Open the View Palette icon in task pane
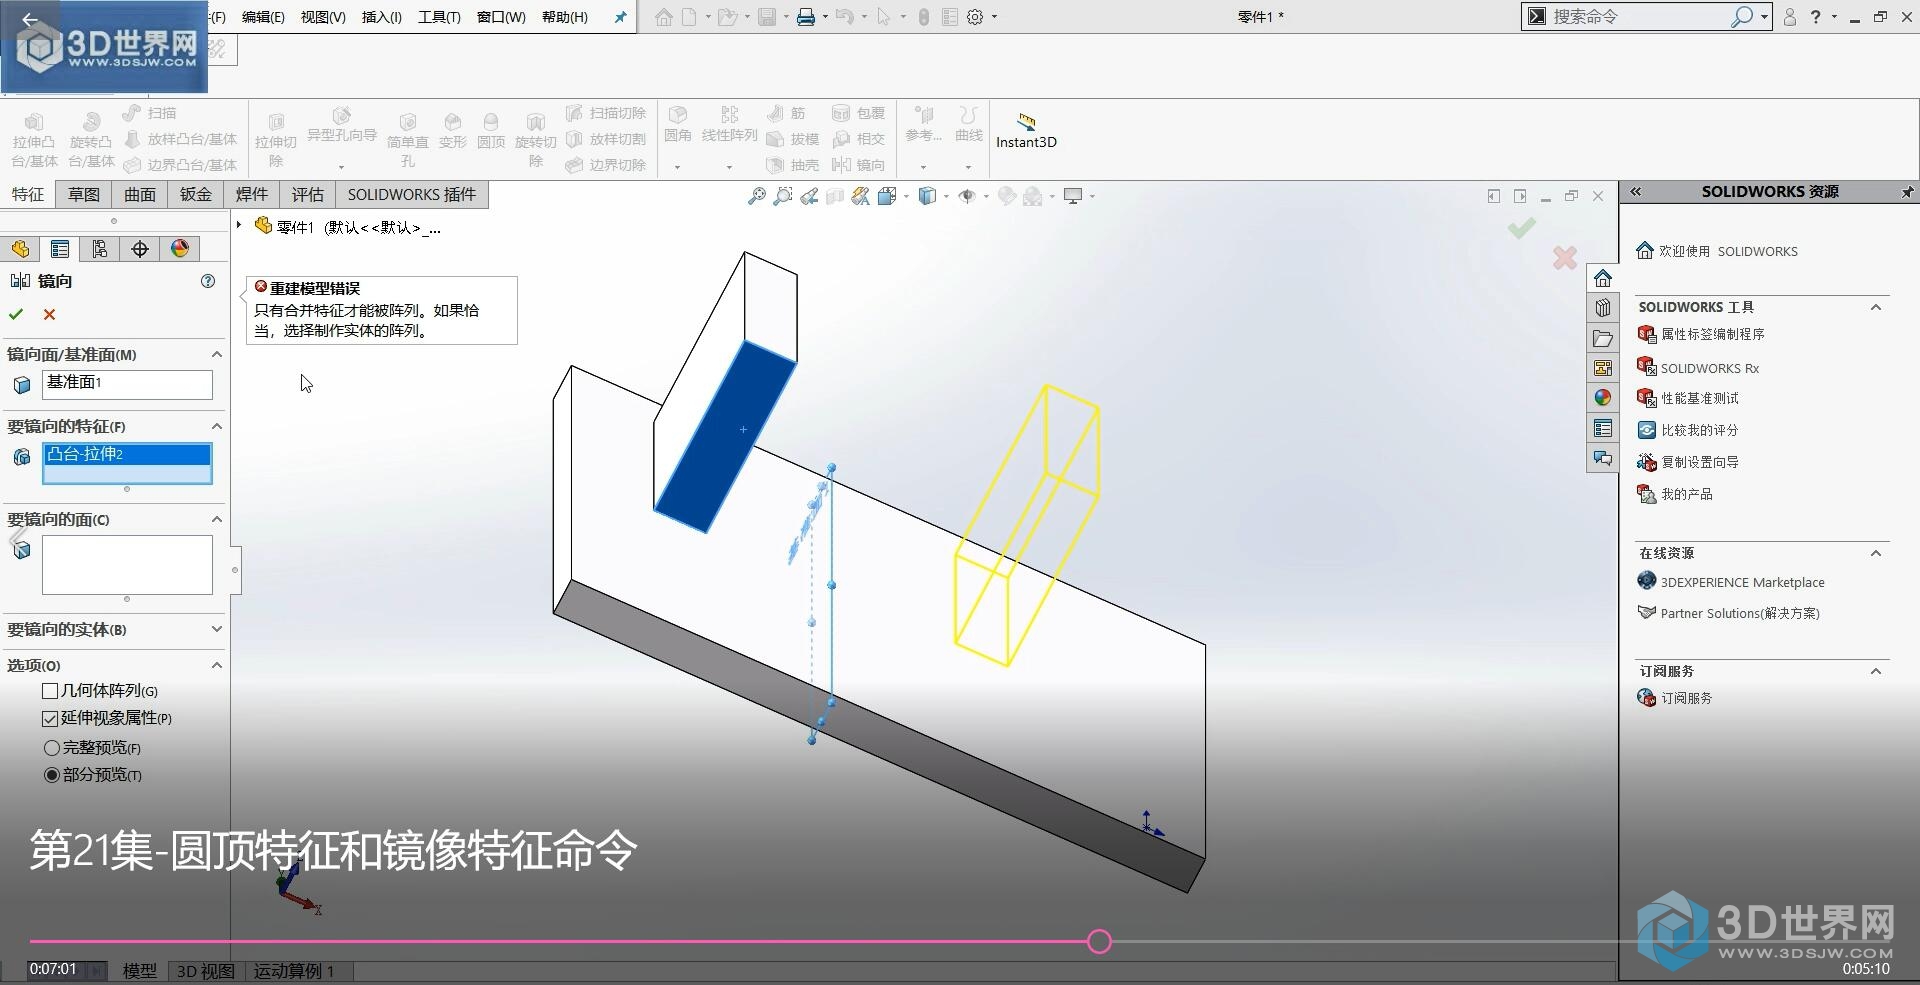The image size is (1920, 985). click(x=1603, y=368)
